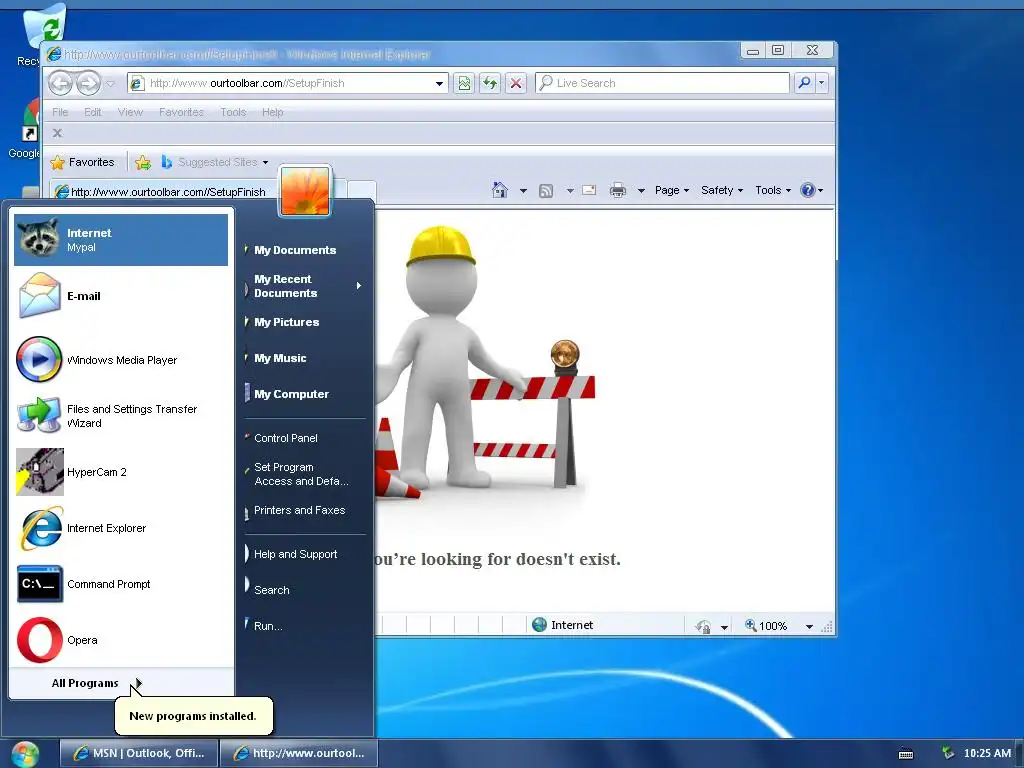Click the Live Search box
The width and height of the screenshot is (1024, 768).
tap(662, 83)
